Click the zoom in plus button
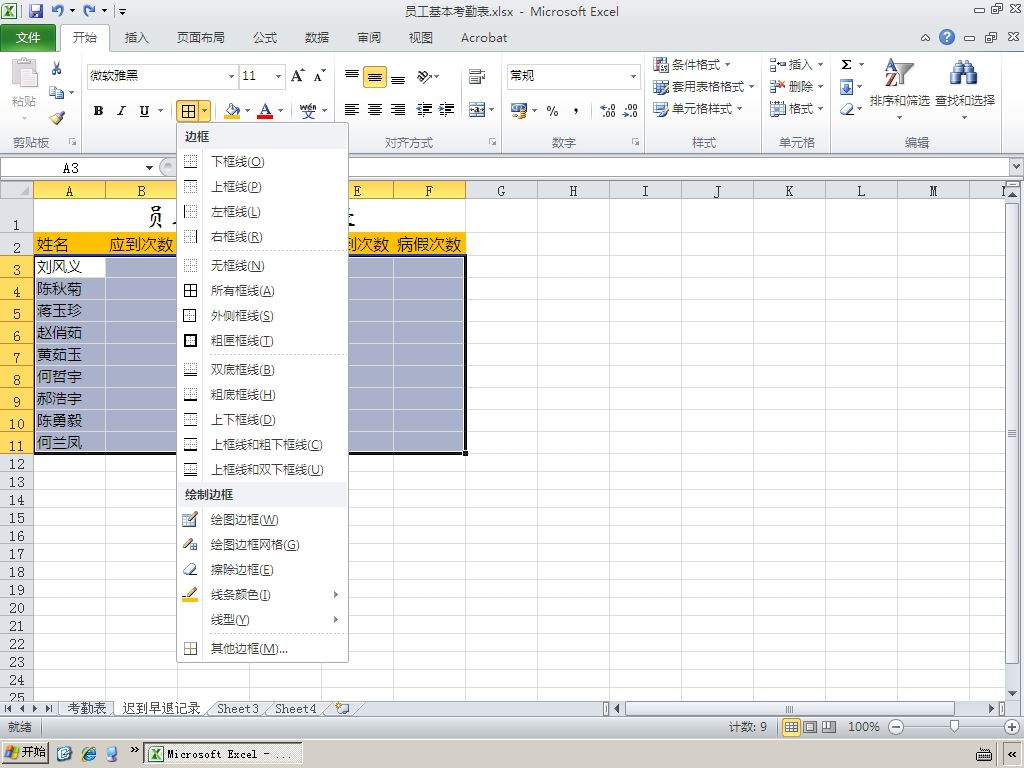Image resolution: width=1024 pixels, height=768 pixels. click(1012, 727)
